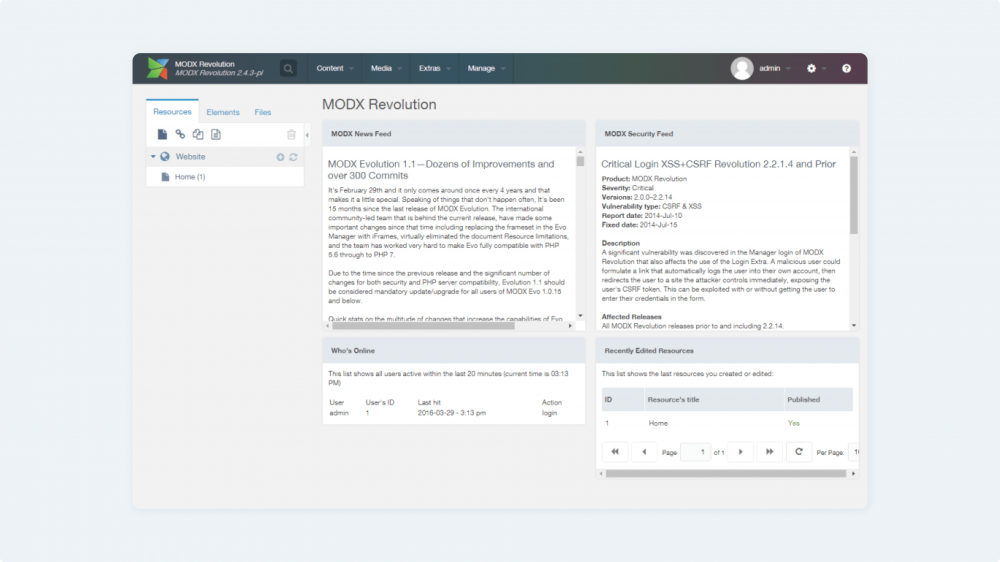Viewport: 1000px width, 562px height.
Task: Click the add resource plus icon on Website
Action: (280, 157)
